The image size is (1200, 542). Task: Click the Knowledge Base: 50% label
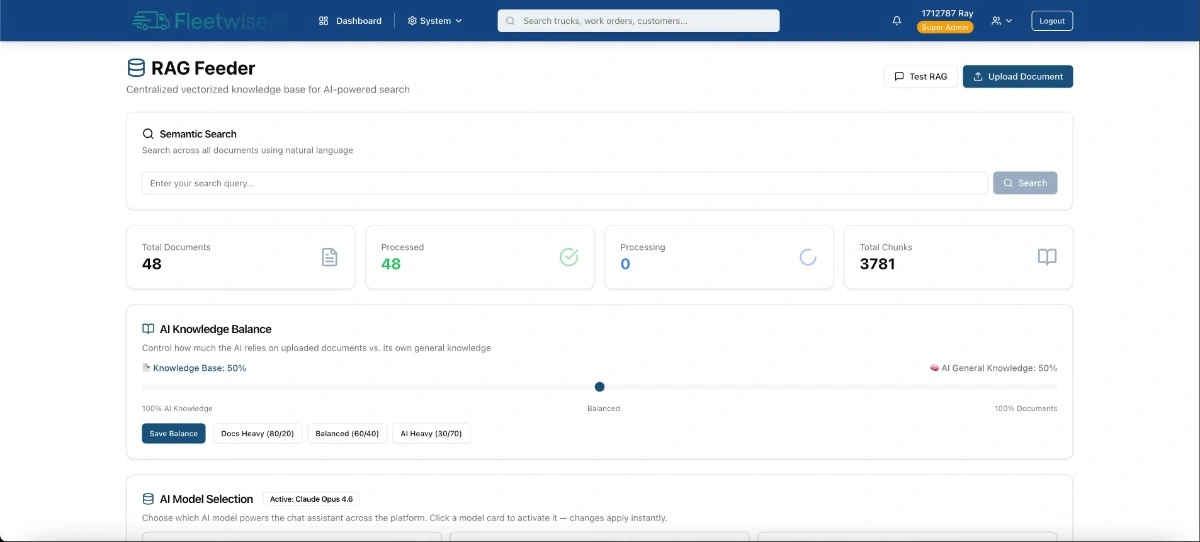point(195,368)
